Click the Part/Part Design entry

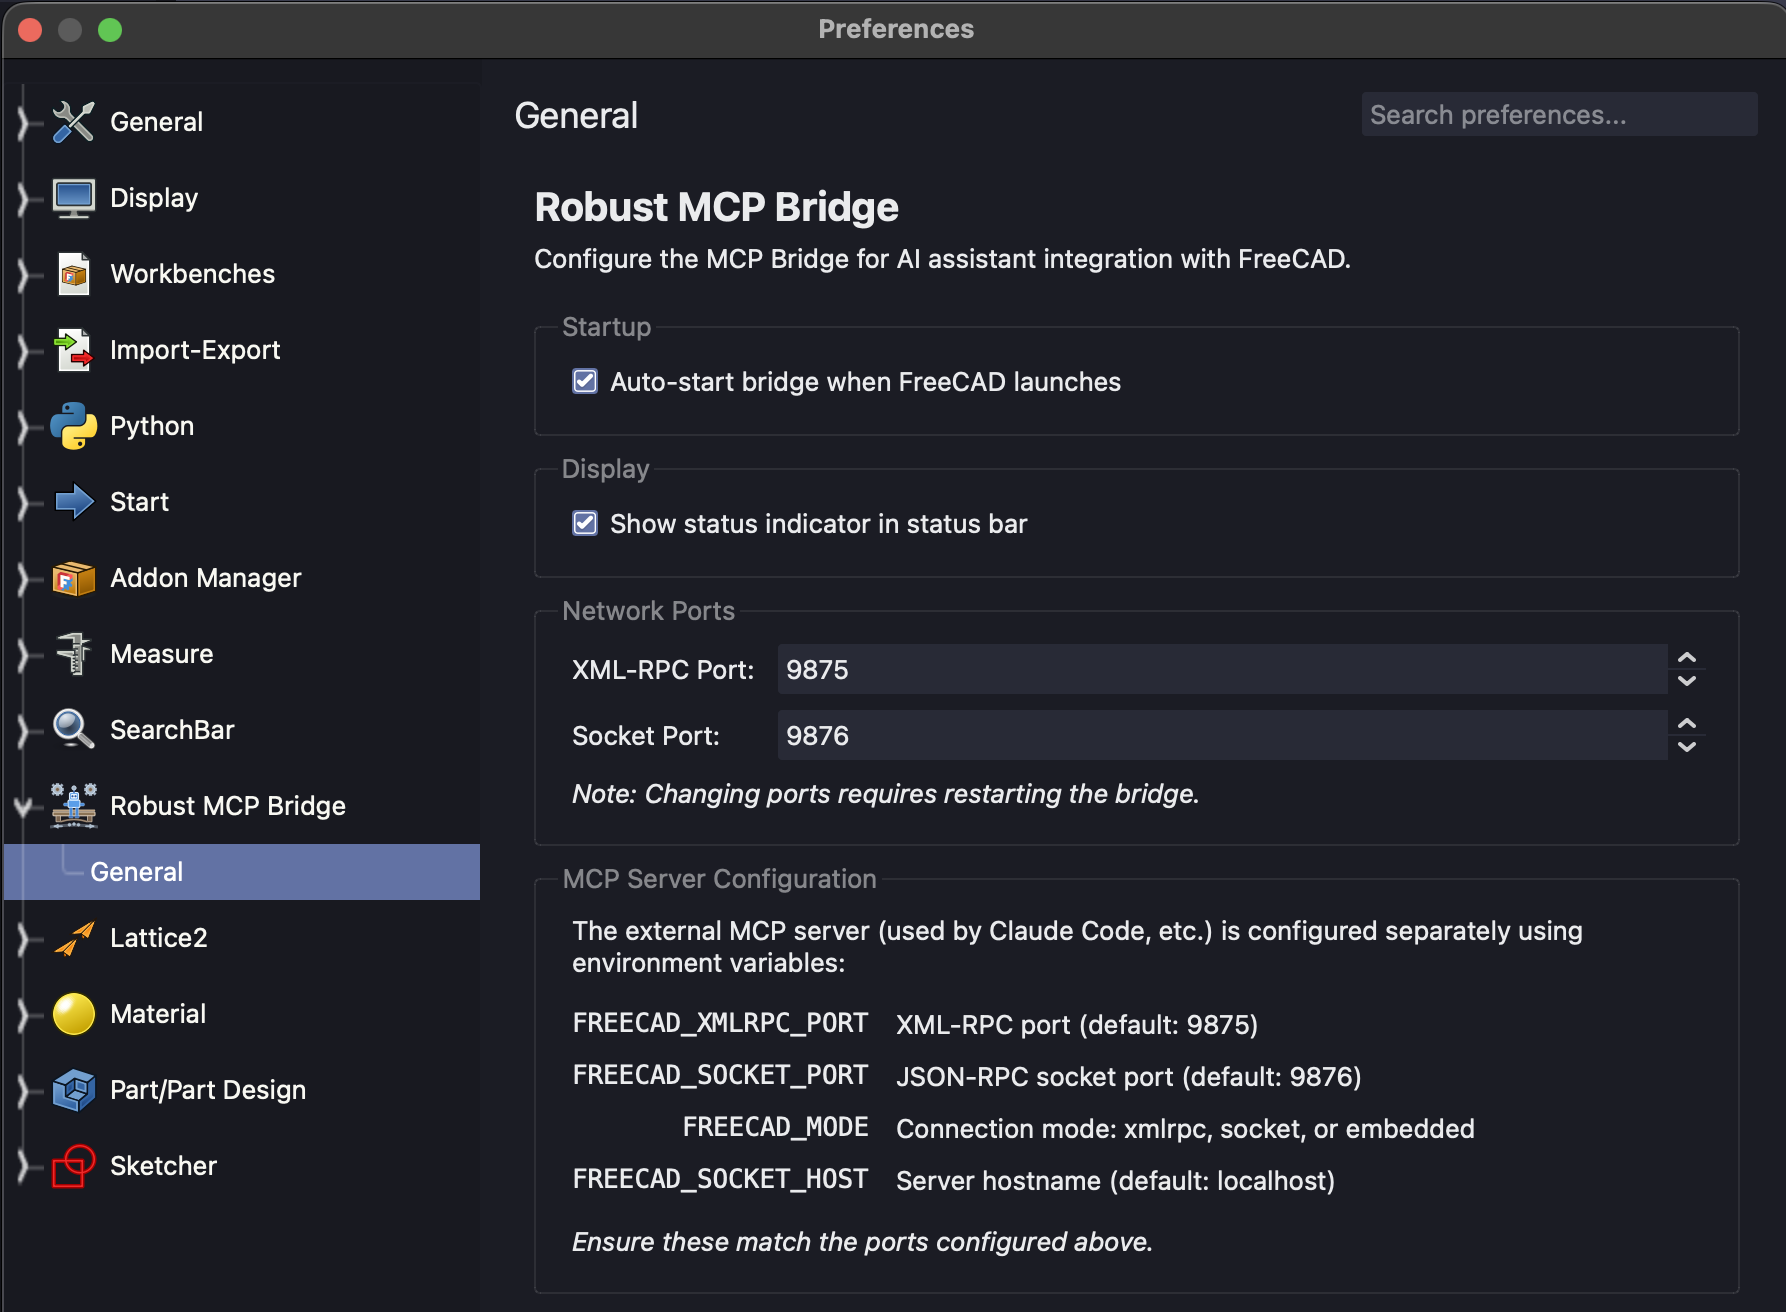tap(207, 1089)
